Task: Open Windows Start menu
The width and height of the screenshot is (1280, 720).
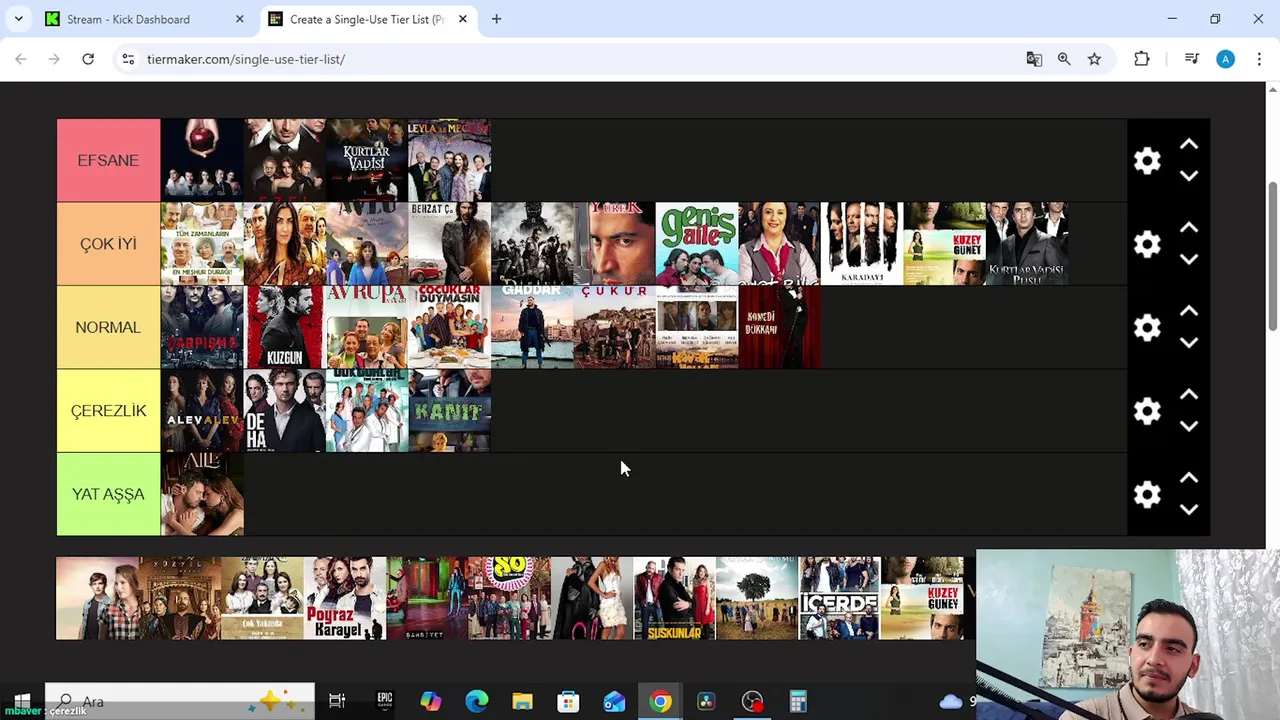Action: click(x=22, y=702)
